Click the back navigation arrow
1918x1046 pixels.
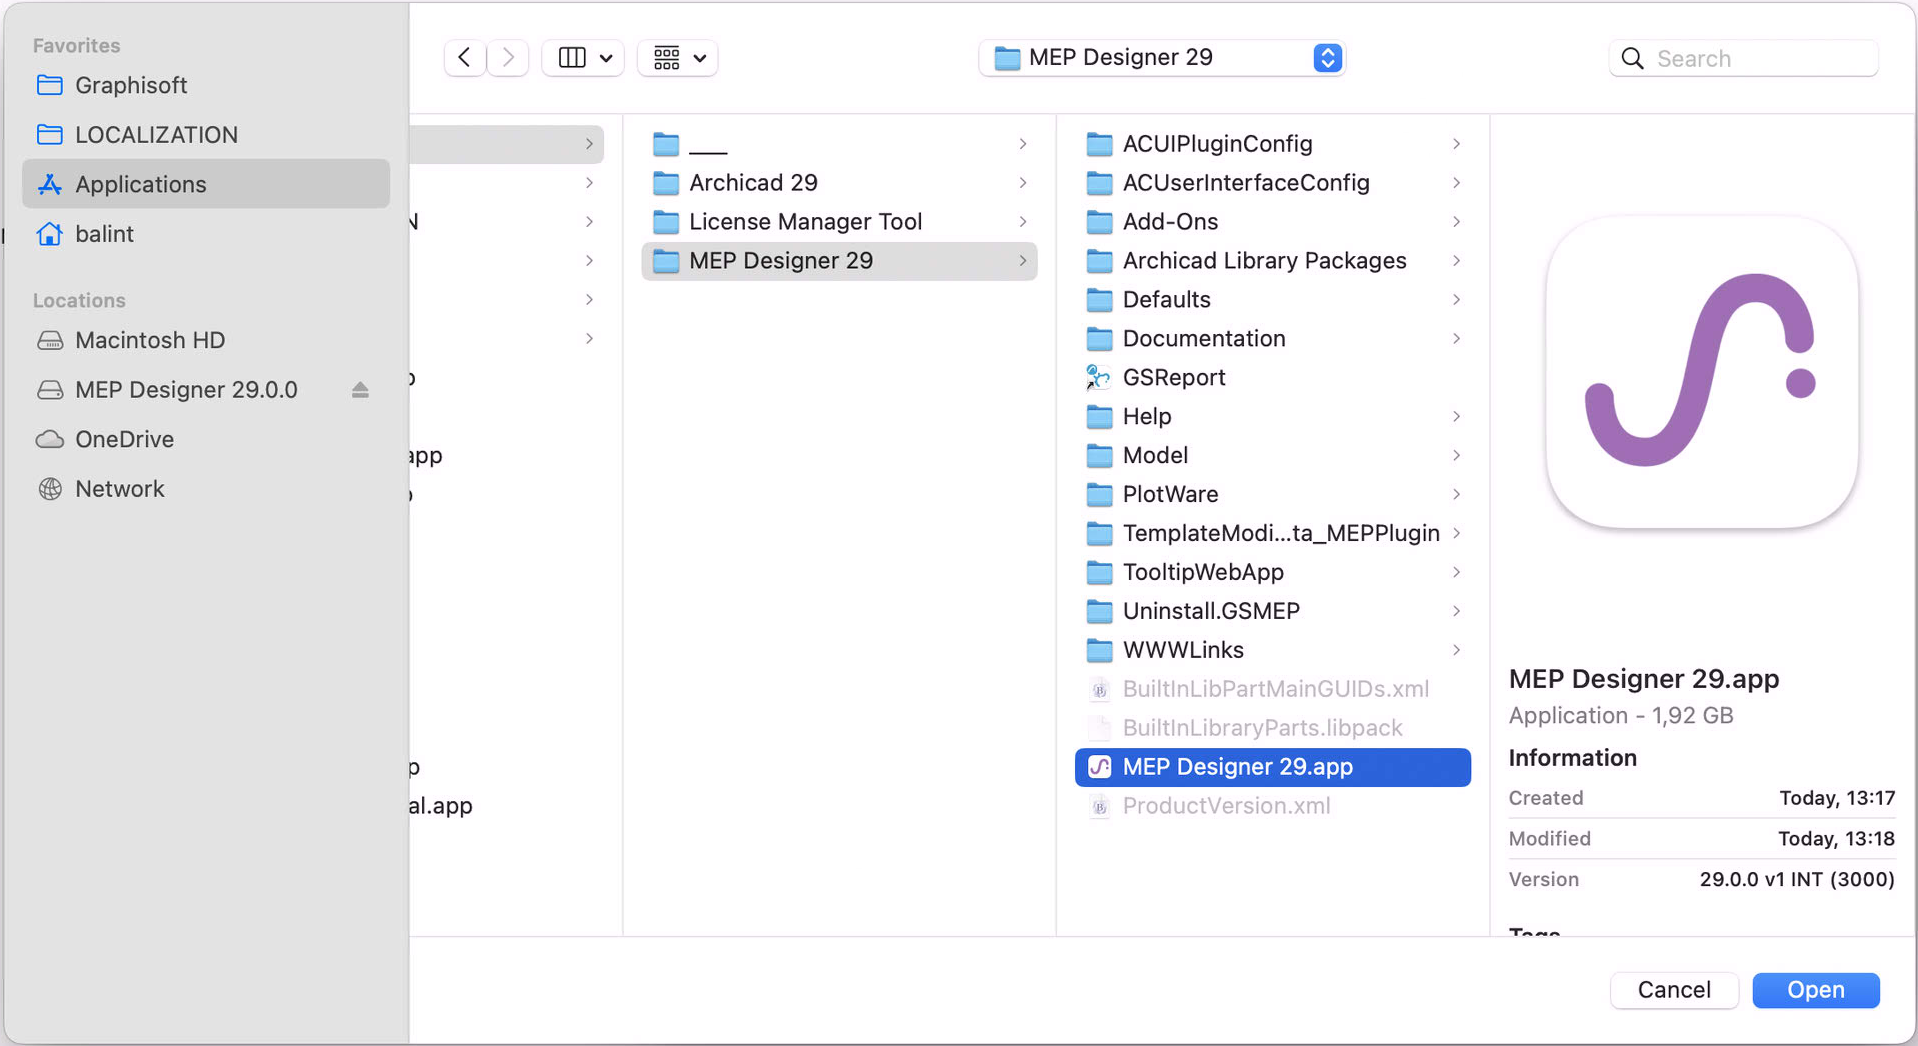tap(465, 58)
